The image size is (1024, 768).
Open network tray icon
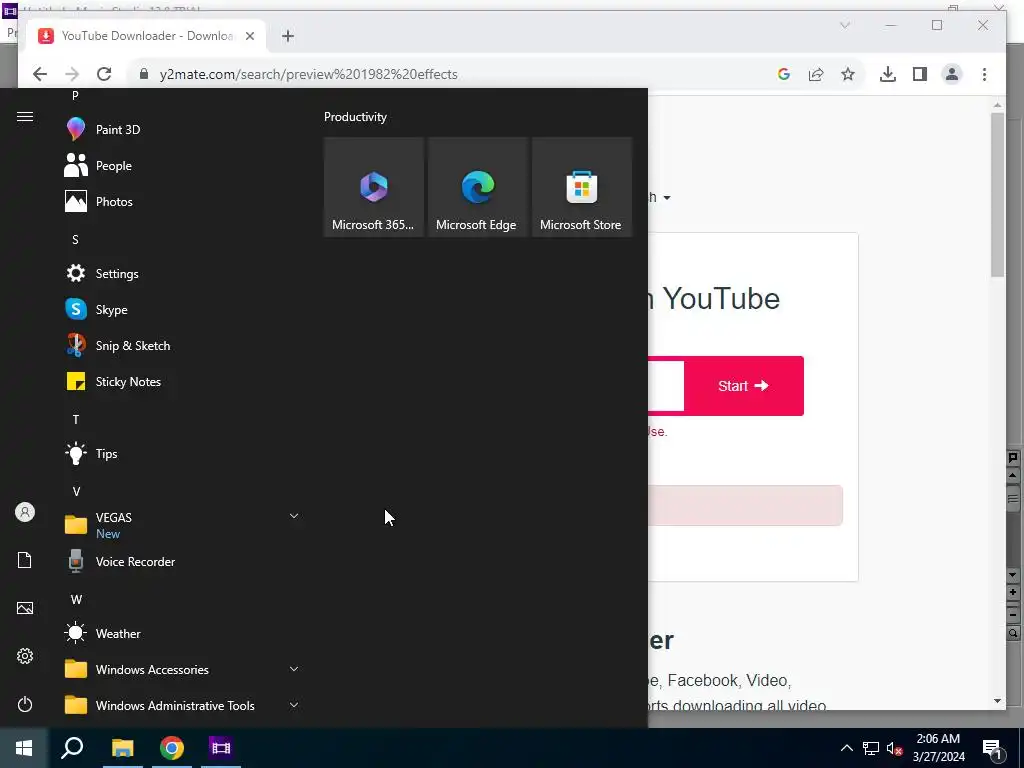[x=871, y=748]
